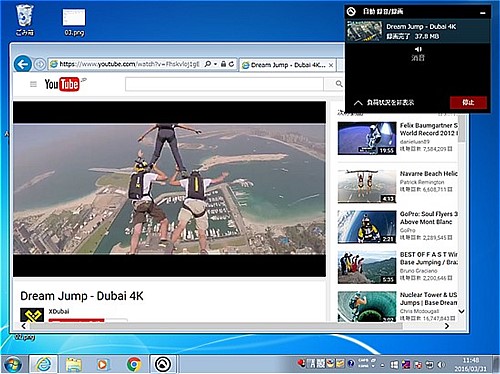
Task: Select the Dream Jump recording thumbnail in recorder
Action: coord(364,31)
